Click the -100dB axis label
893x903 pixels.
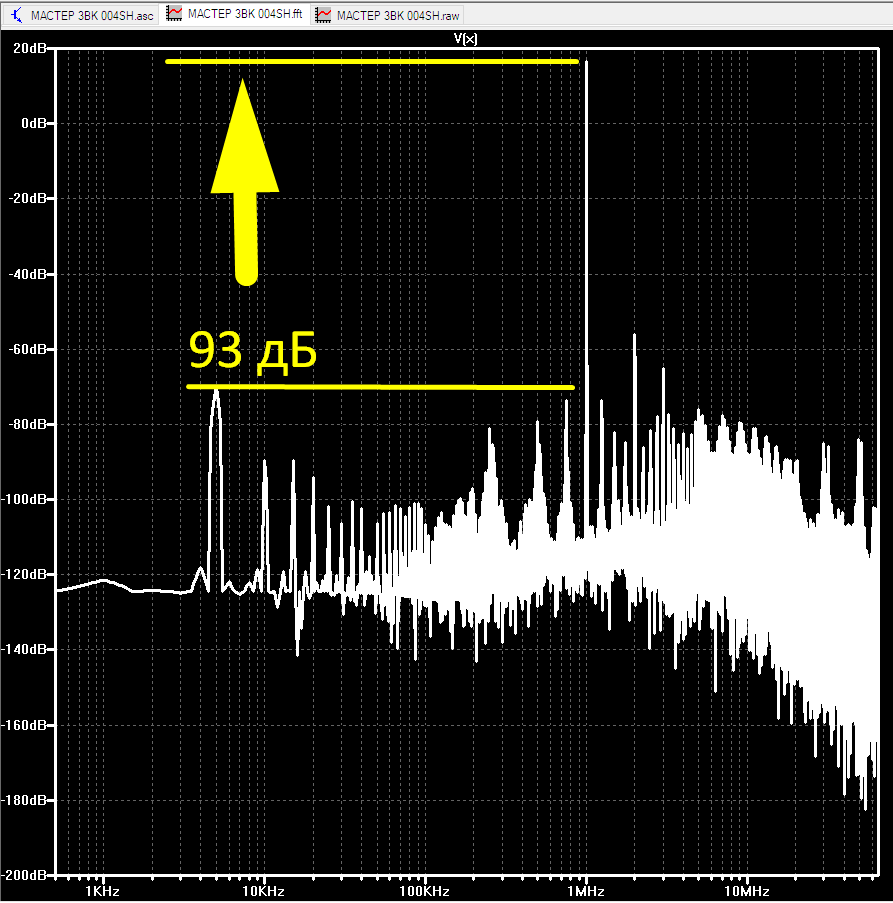pos(25,499)
